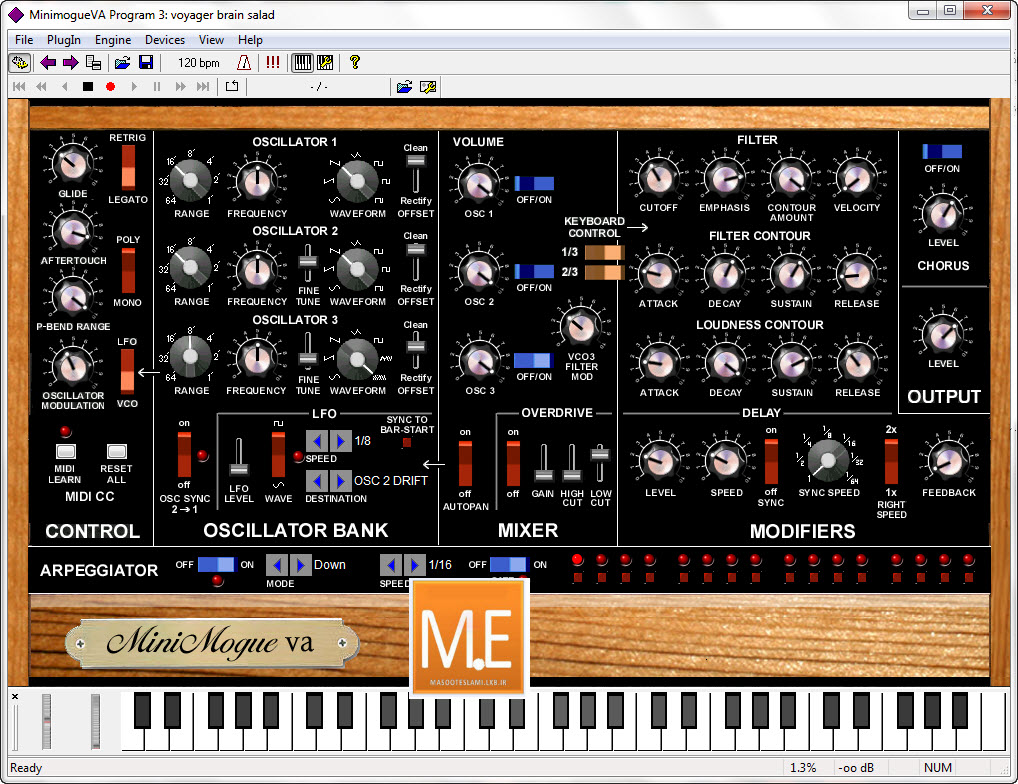Open the transport-row settings wrench icon

pos(428,86)
